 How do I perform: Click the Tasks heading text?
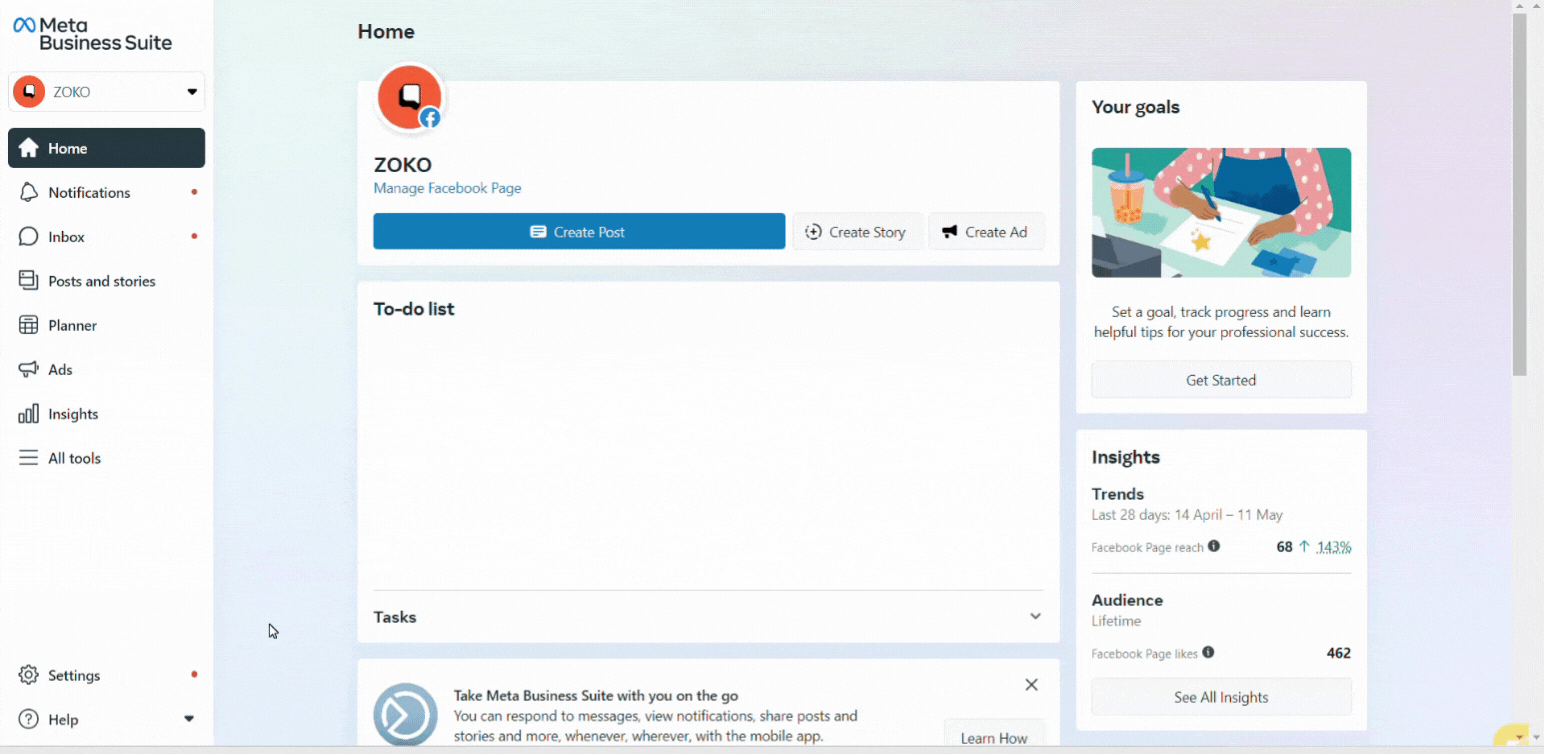(395, 617)
